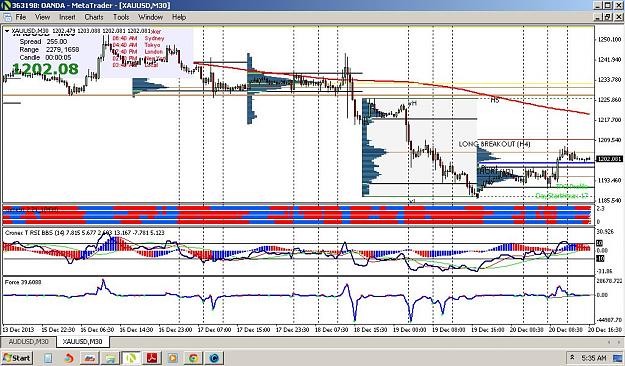
Task: Click the Sydney session clock label
Action: click(x=154, y=38)
